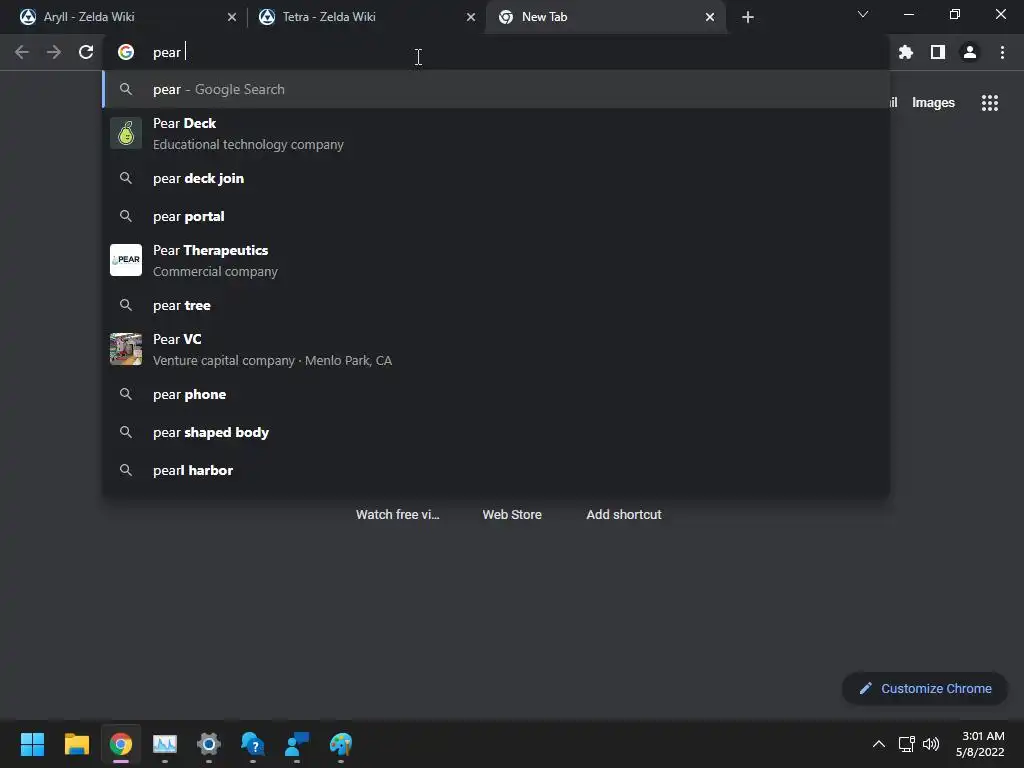Toggle the side panel icon
Screen dimensions: 1024x768
938,52
